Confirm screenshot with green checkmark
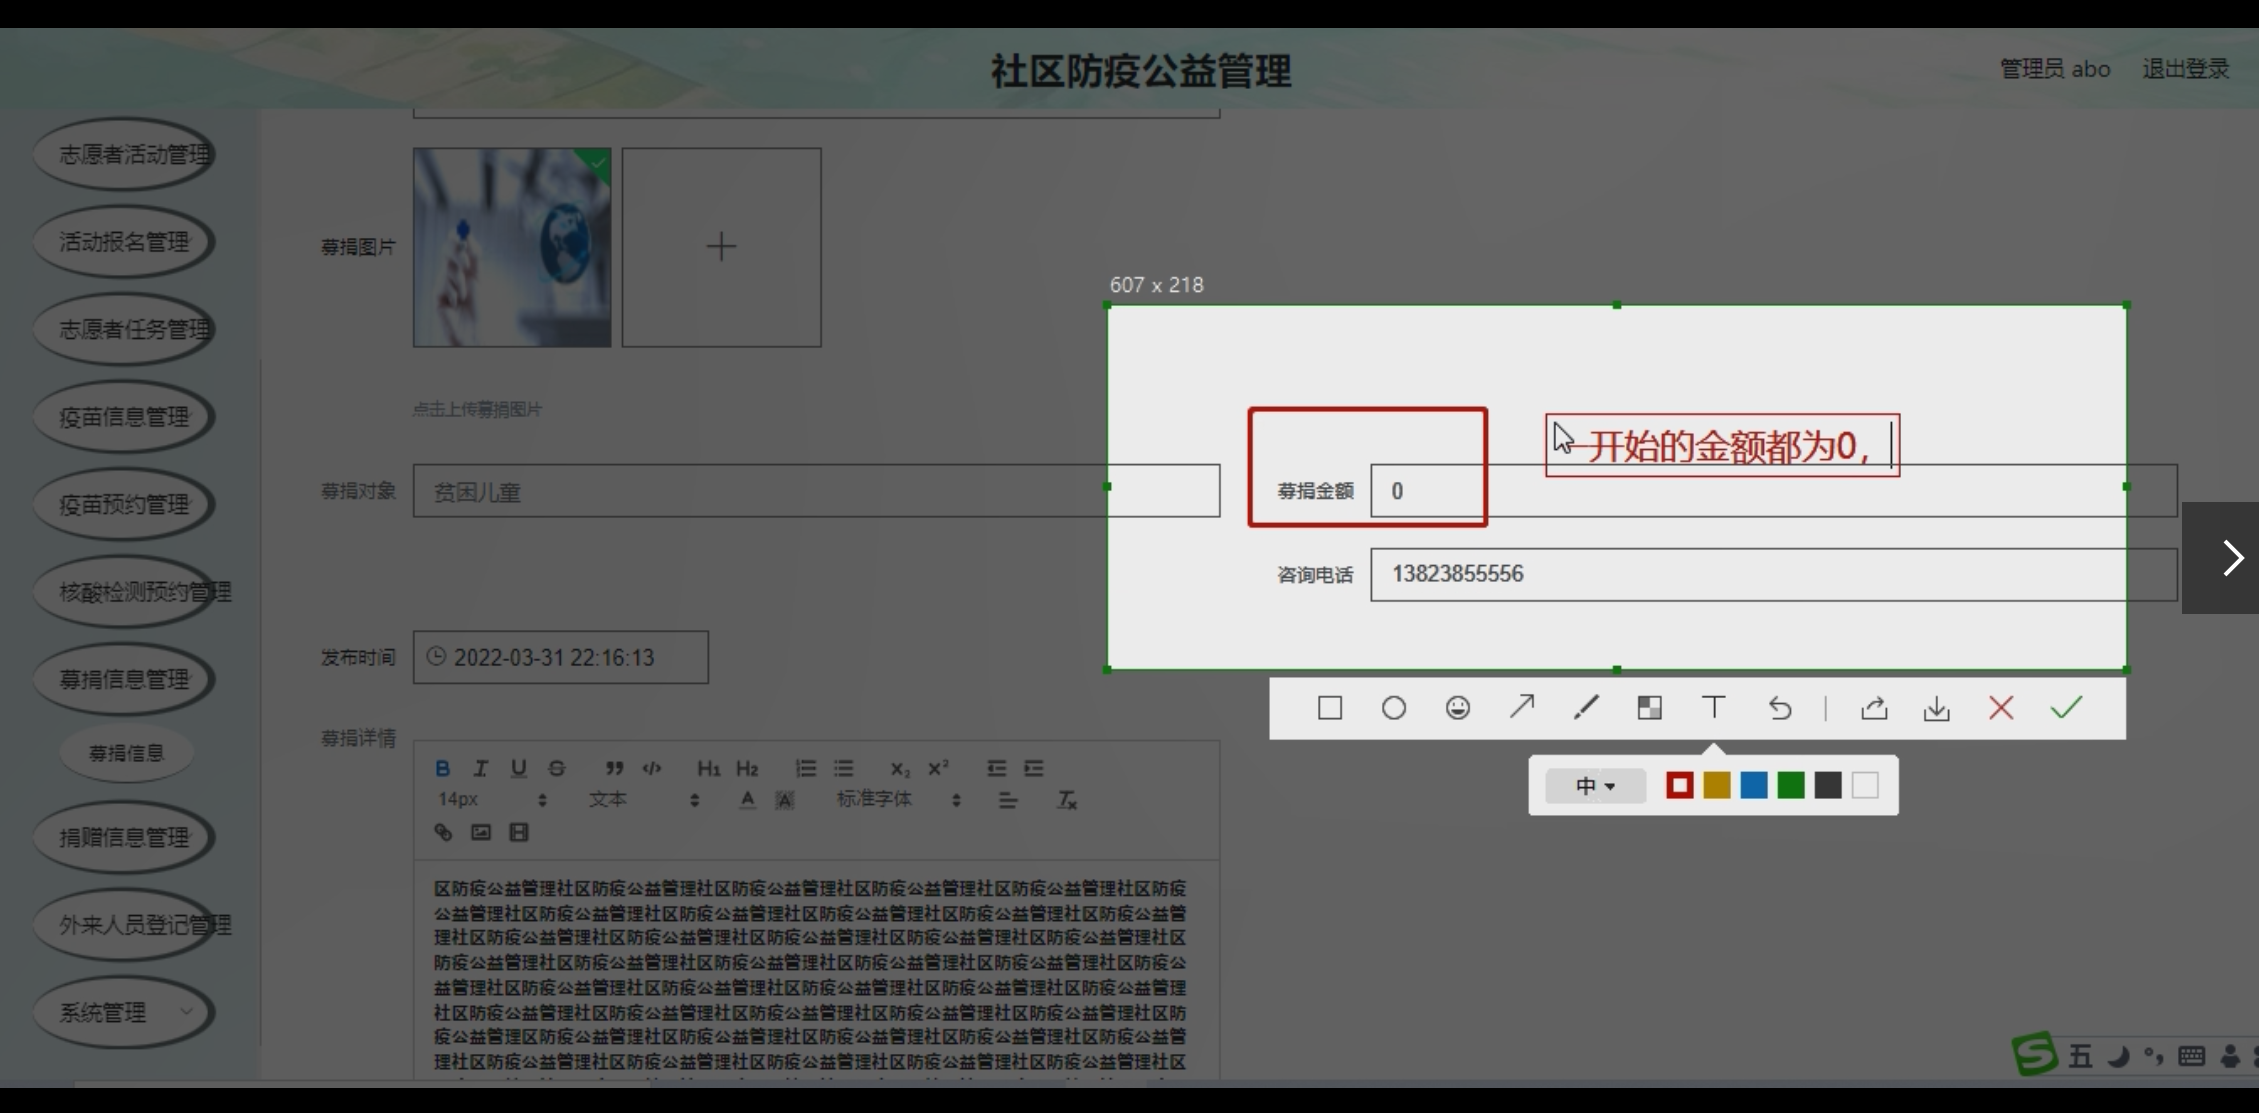The height and width of the screenshot is (1113, 2259). click(x=2066, y=708)
